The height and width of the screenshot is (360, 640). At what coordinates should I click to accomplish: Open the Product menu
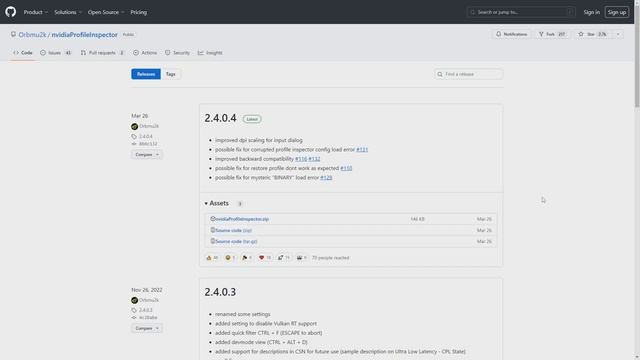[36, 12]
